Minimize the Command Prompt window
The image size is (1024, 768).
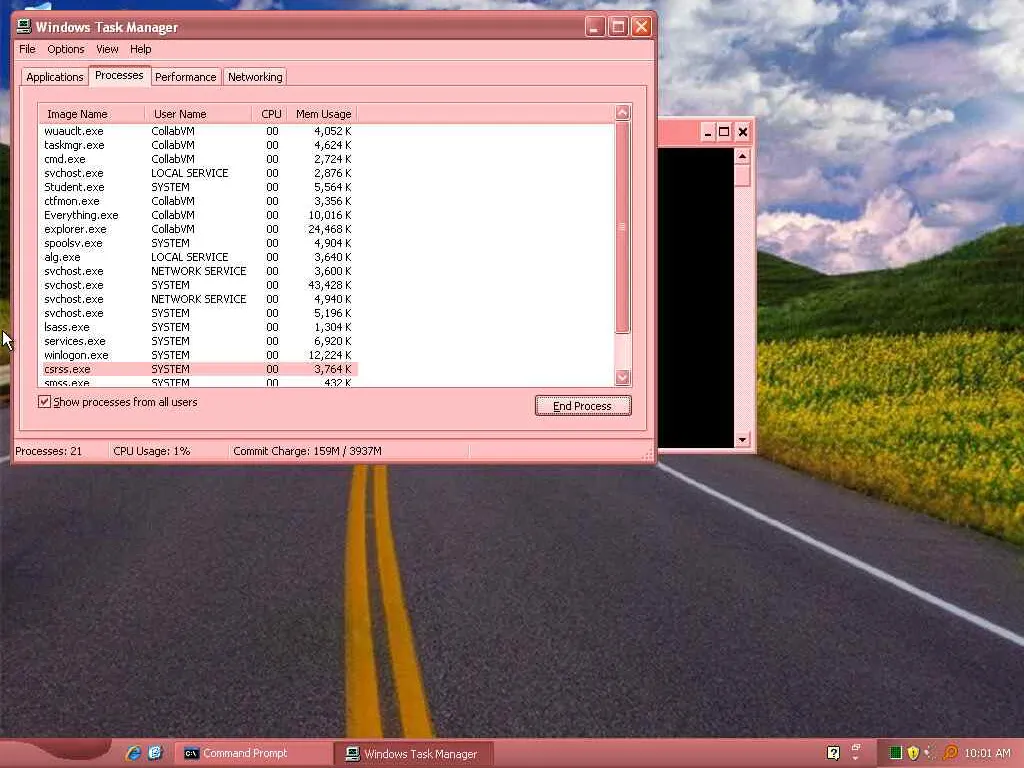[x=707, y=132]
